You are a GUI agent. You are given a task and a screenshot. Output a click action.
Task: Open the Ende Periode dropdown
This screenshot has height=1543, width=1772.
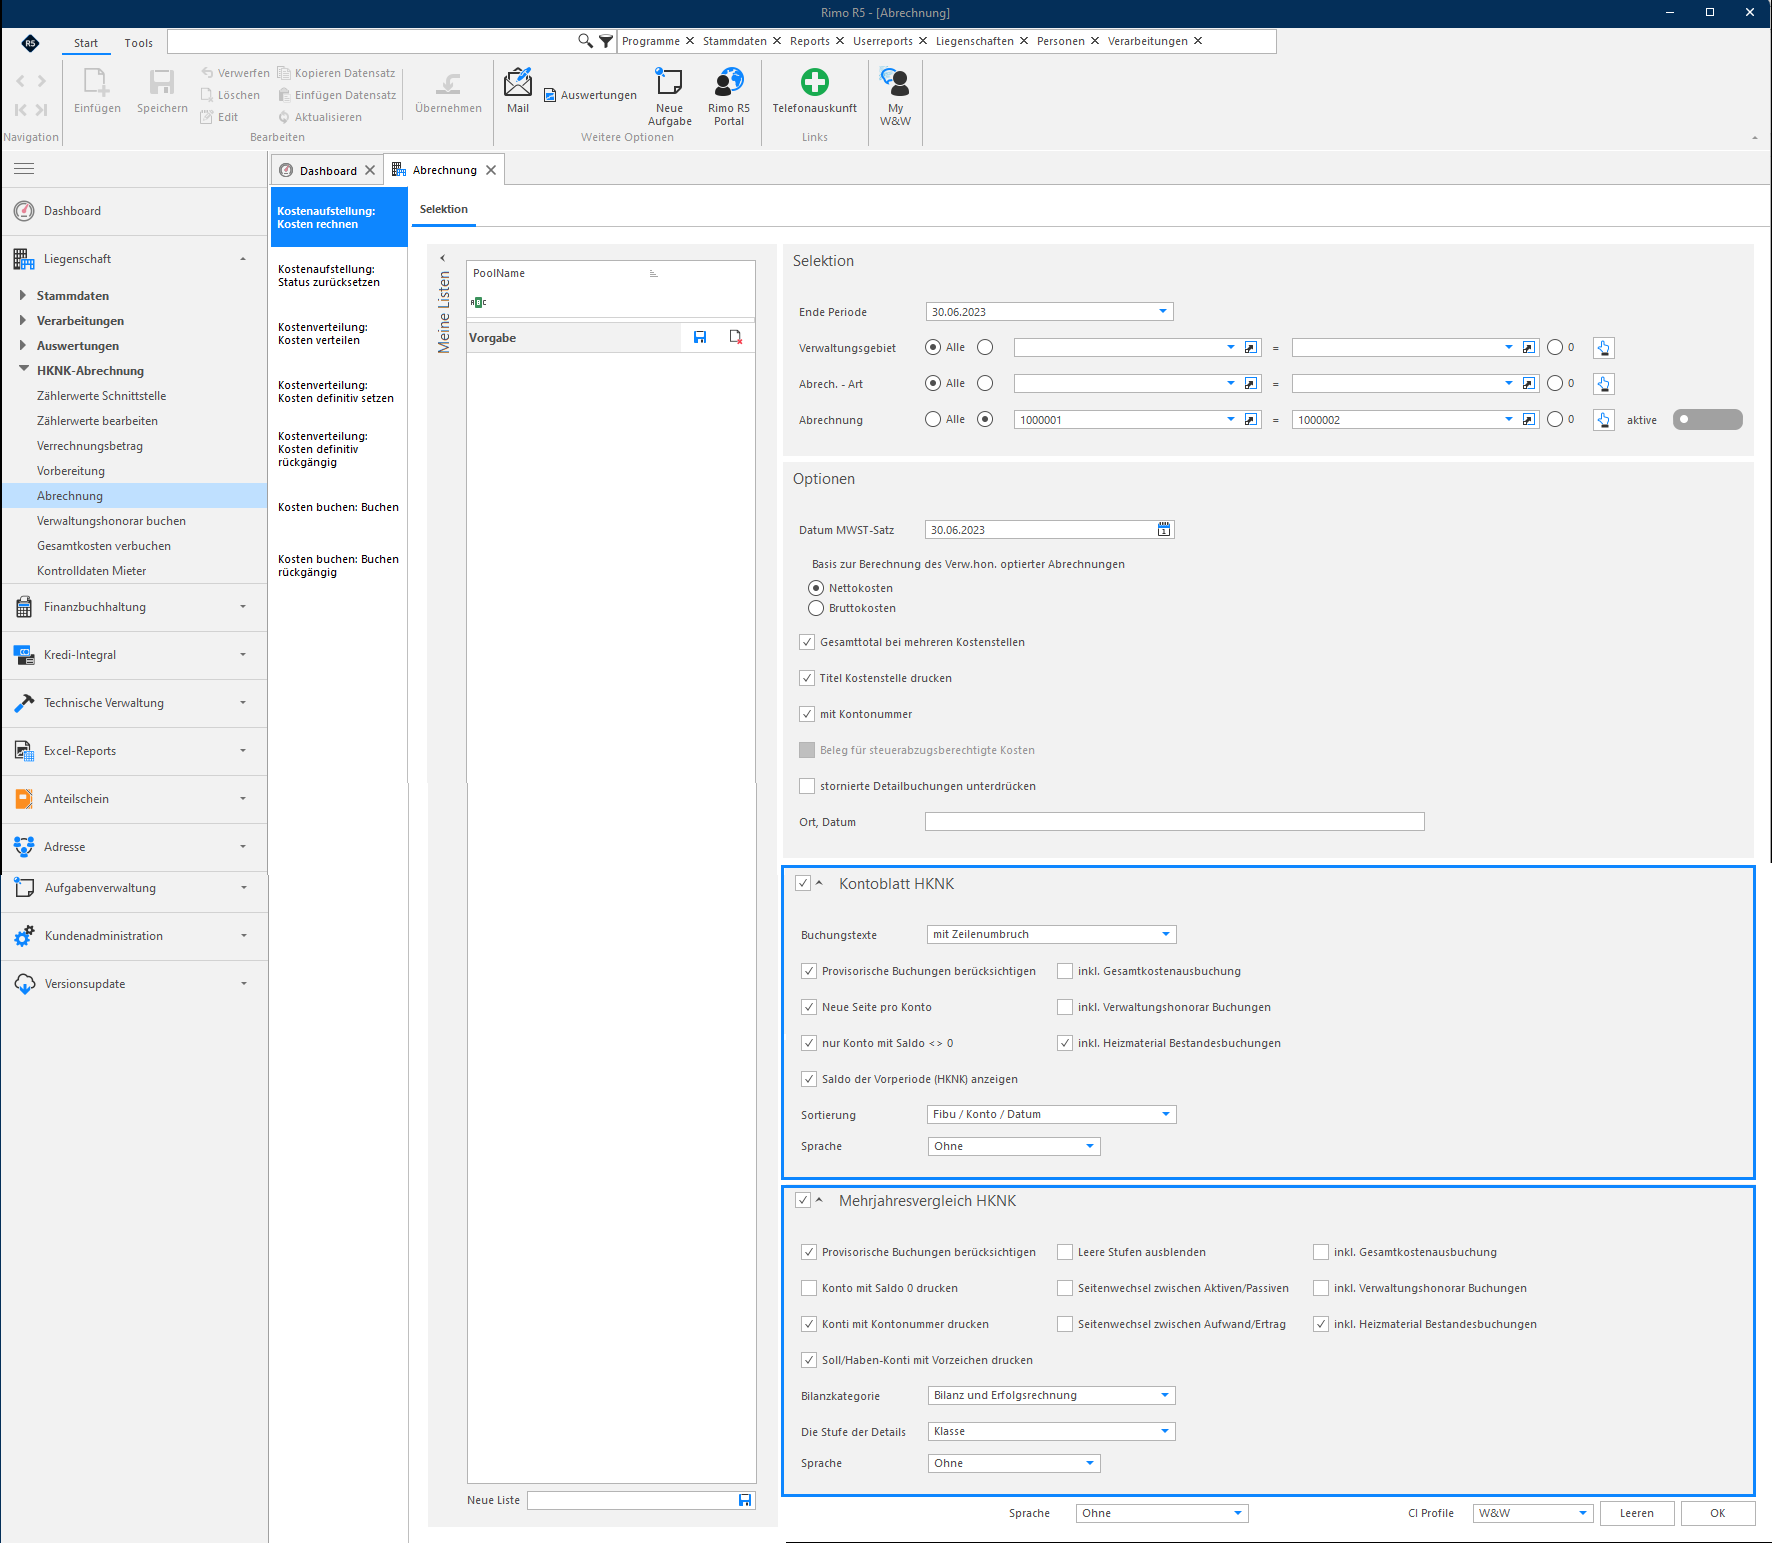click(x=1163, y=312)
